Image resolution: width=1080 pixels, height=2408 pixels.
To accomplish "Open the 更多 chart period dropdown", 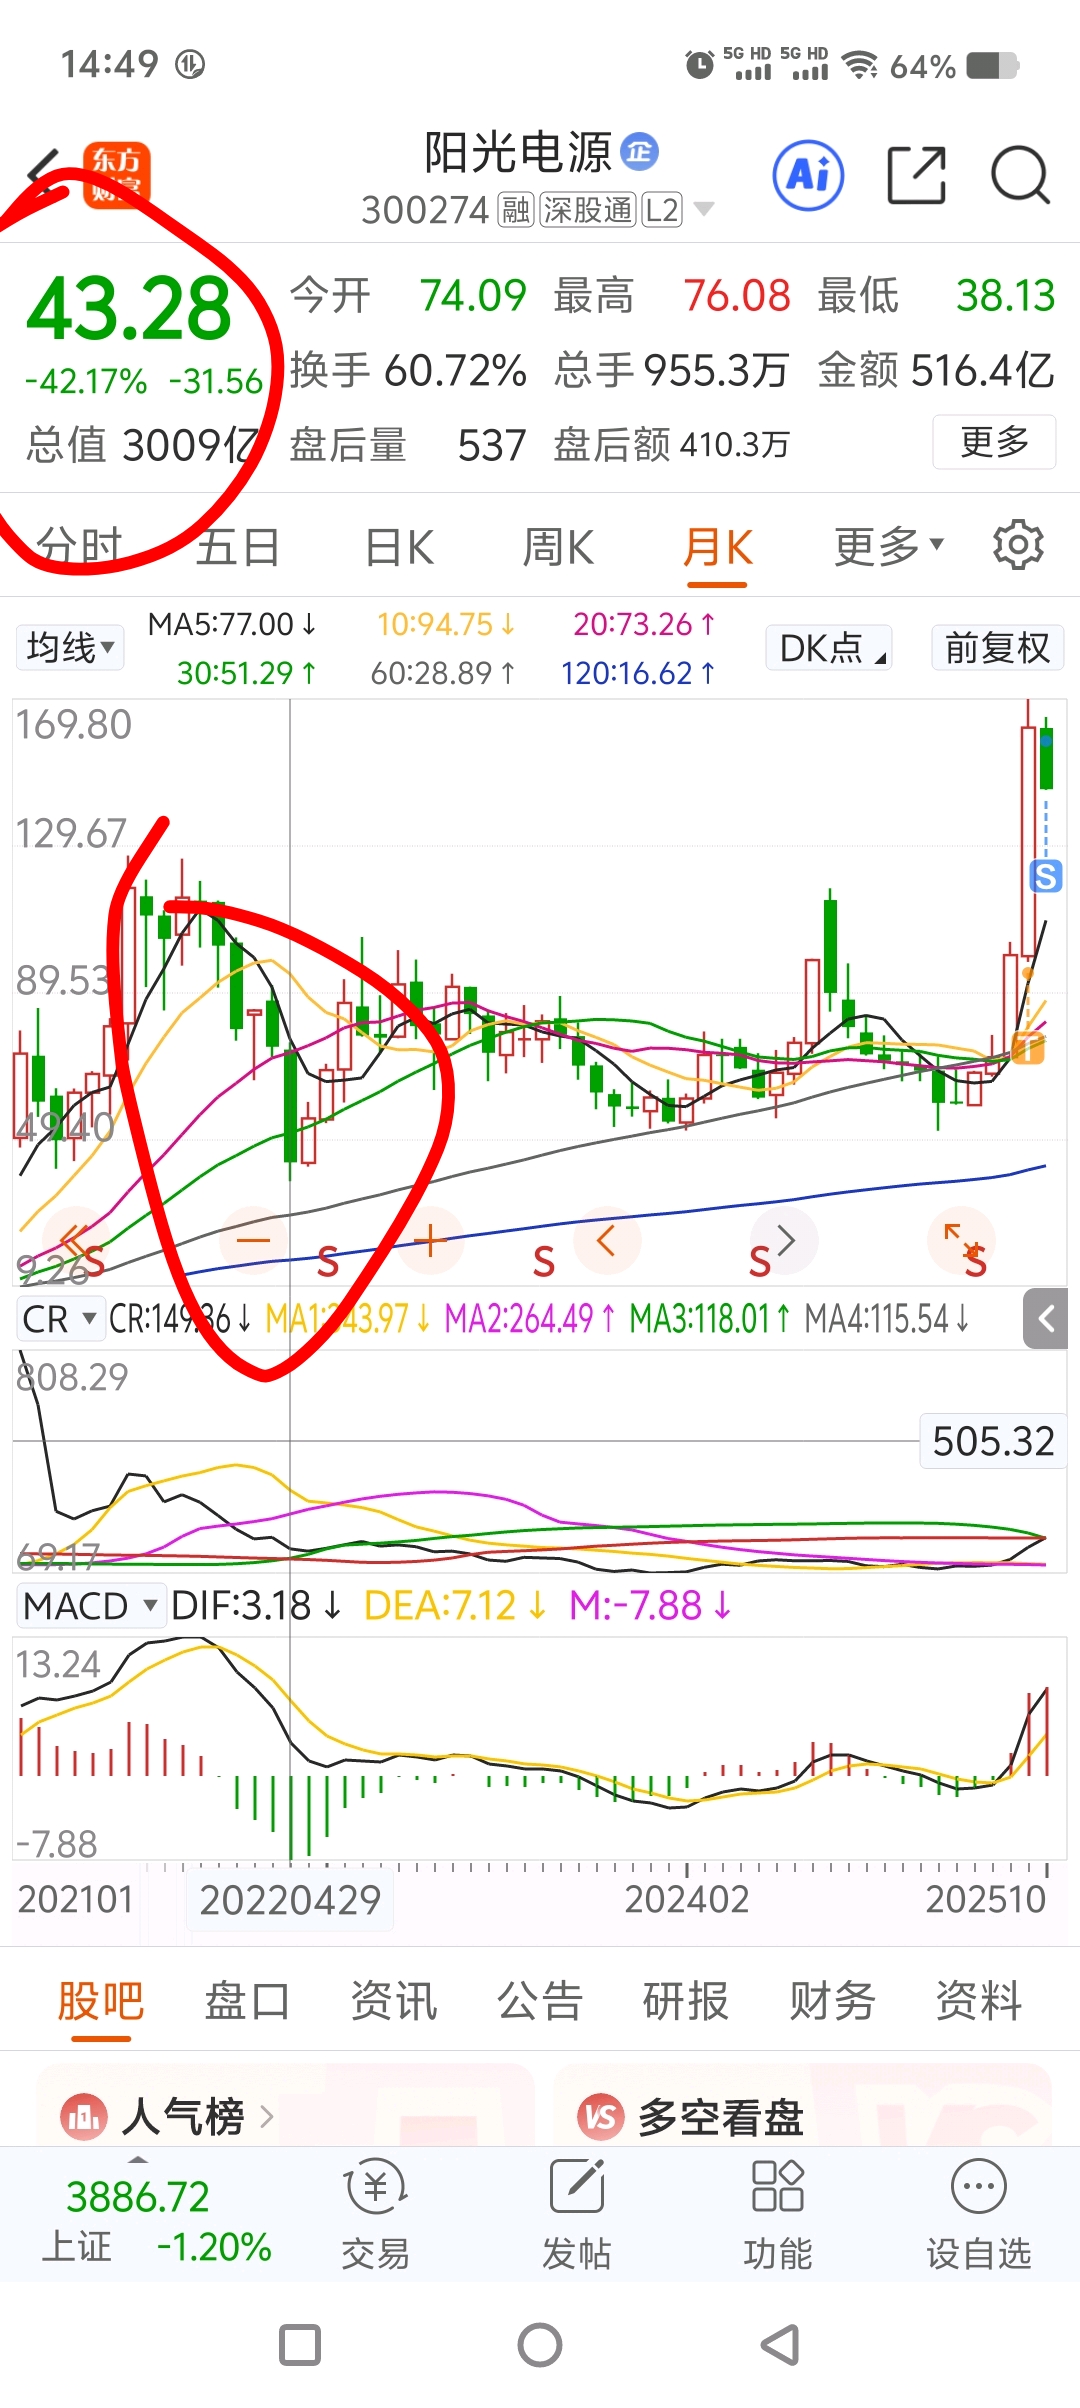I will (x=889, y=546).
